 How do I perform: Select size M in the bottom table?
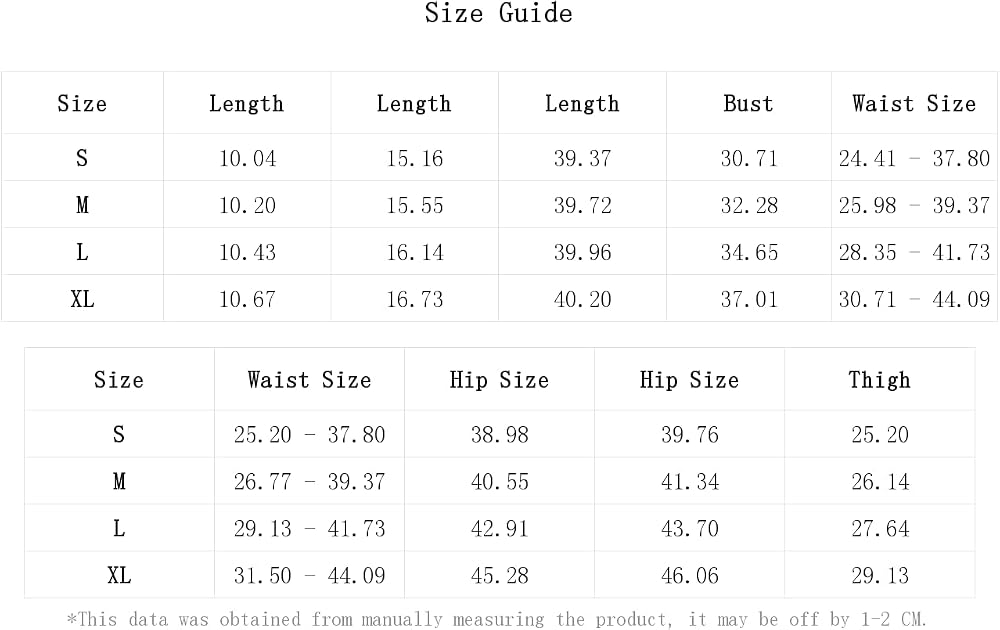pos(119,481)
